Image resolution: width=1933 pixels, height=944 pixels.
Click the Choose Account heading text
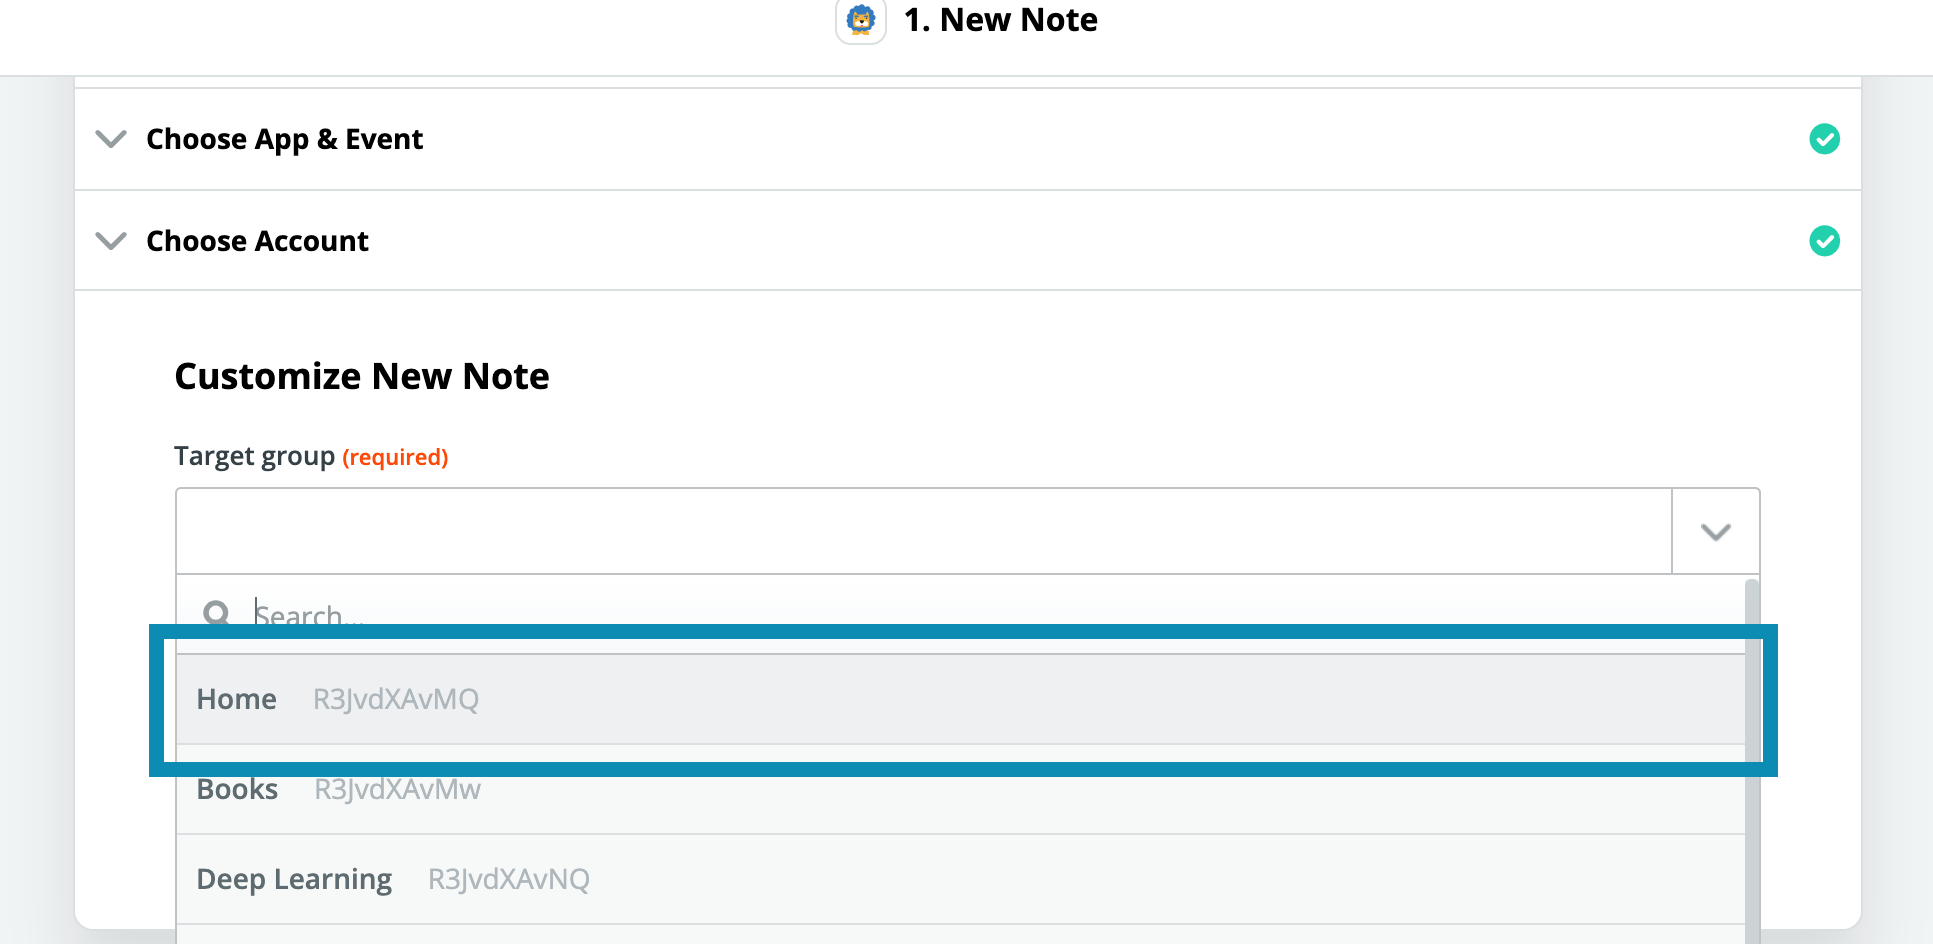(x=258, y=241)
